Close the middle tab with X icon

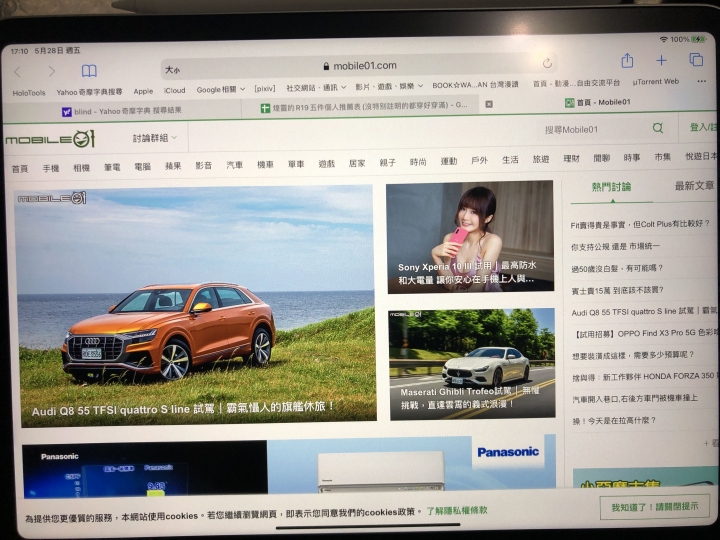click(489, 104)
